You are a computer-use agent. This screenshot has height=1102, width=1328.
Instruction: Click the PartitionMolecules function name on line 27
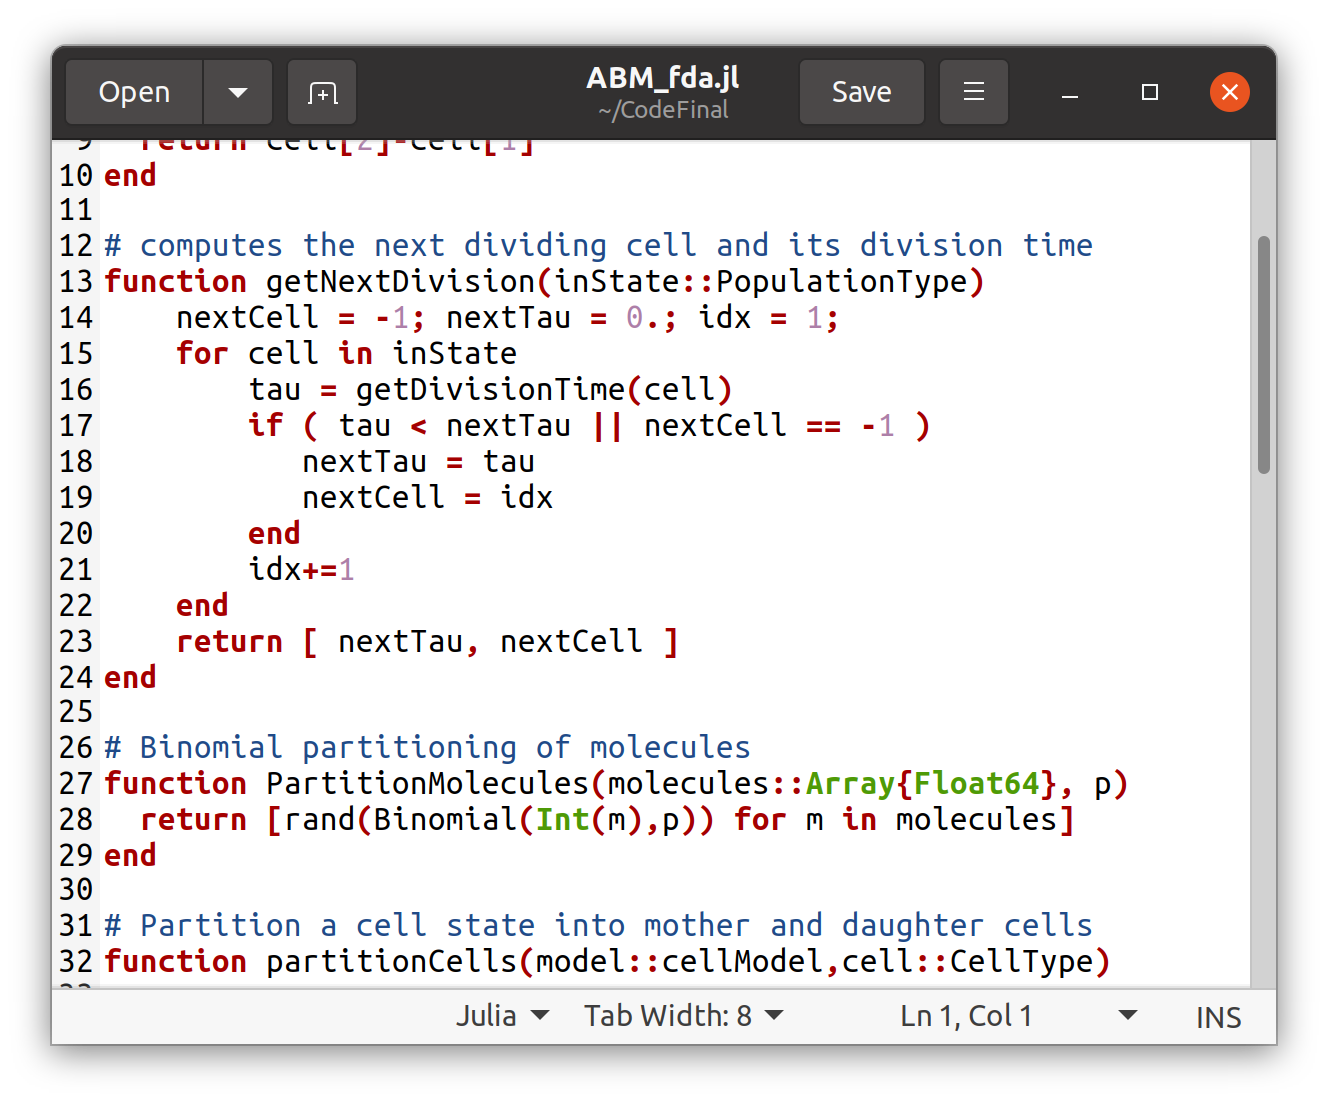[427, 784]
